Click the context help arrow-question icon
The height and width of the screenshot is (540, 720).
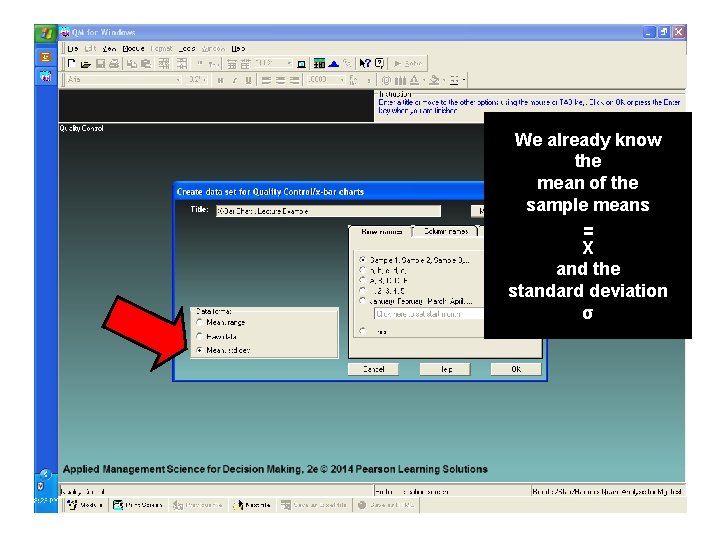365,63
